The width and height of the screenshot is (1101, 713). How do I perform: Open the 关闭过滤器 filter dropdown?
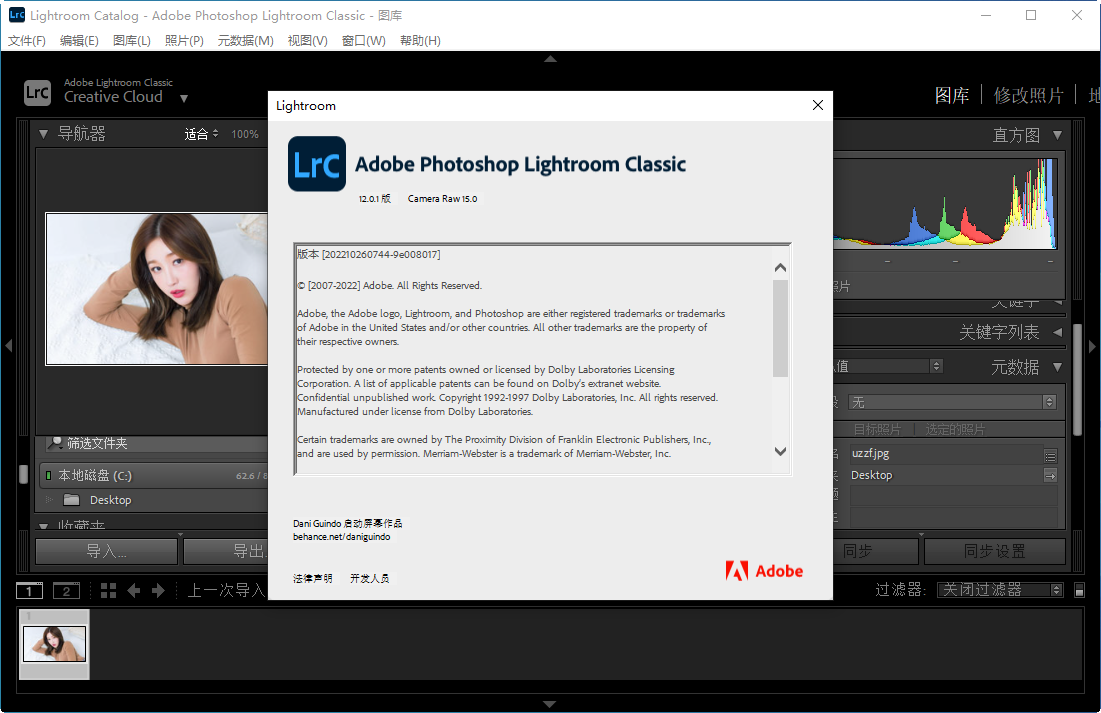[x=1000, y=590]
